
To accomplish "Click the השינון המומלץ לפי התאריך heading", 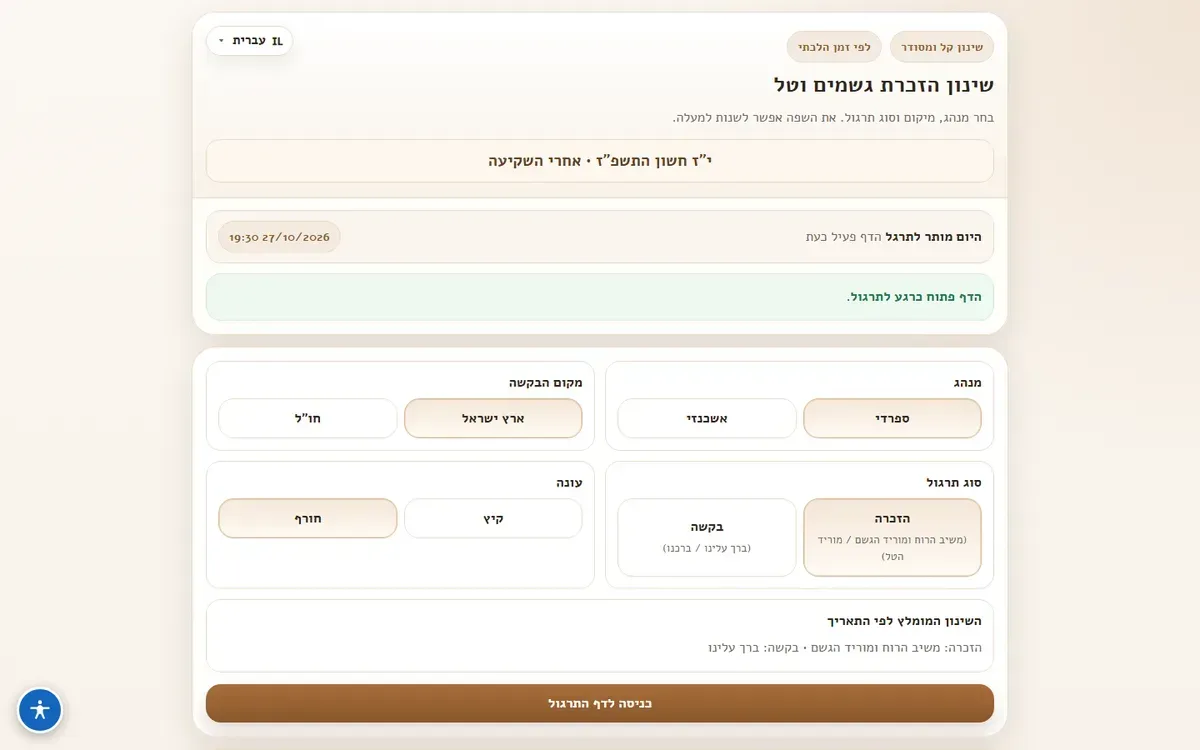I will click(904, 621).
